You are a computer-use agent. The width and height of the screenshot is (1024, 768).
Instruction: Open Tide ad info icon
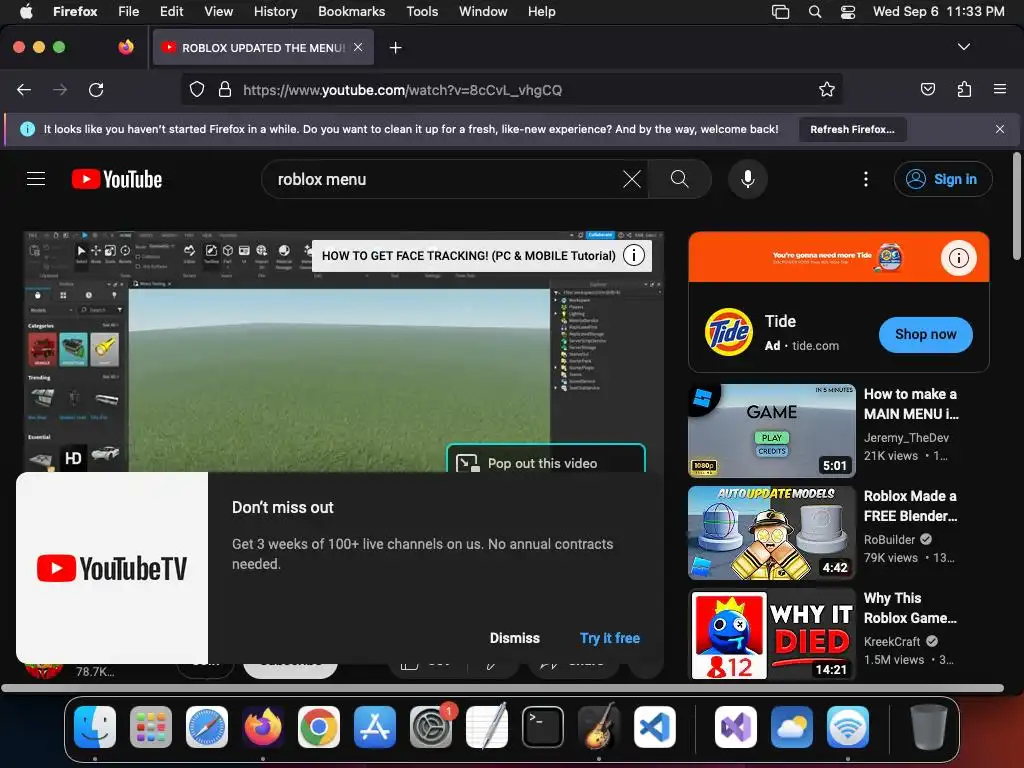pyautogui.click(x=958, y=257)
